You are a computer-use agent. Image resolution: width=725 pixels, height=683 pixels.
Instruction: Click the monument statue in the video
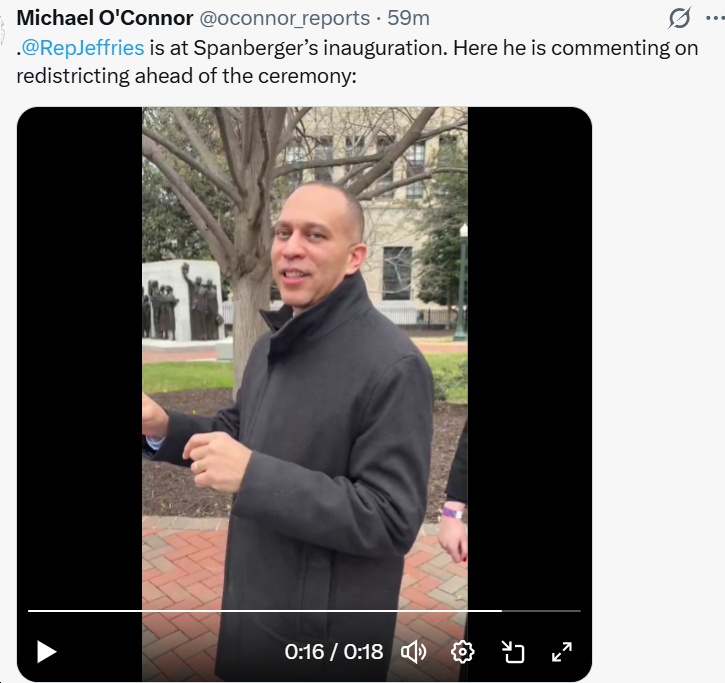coord(184,301)
